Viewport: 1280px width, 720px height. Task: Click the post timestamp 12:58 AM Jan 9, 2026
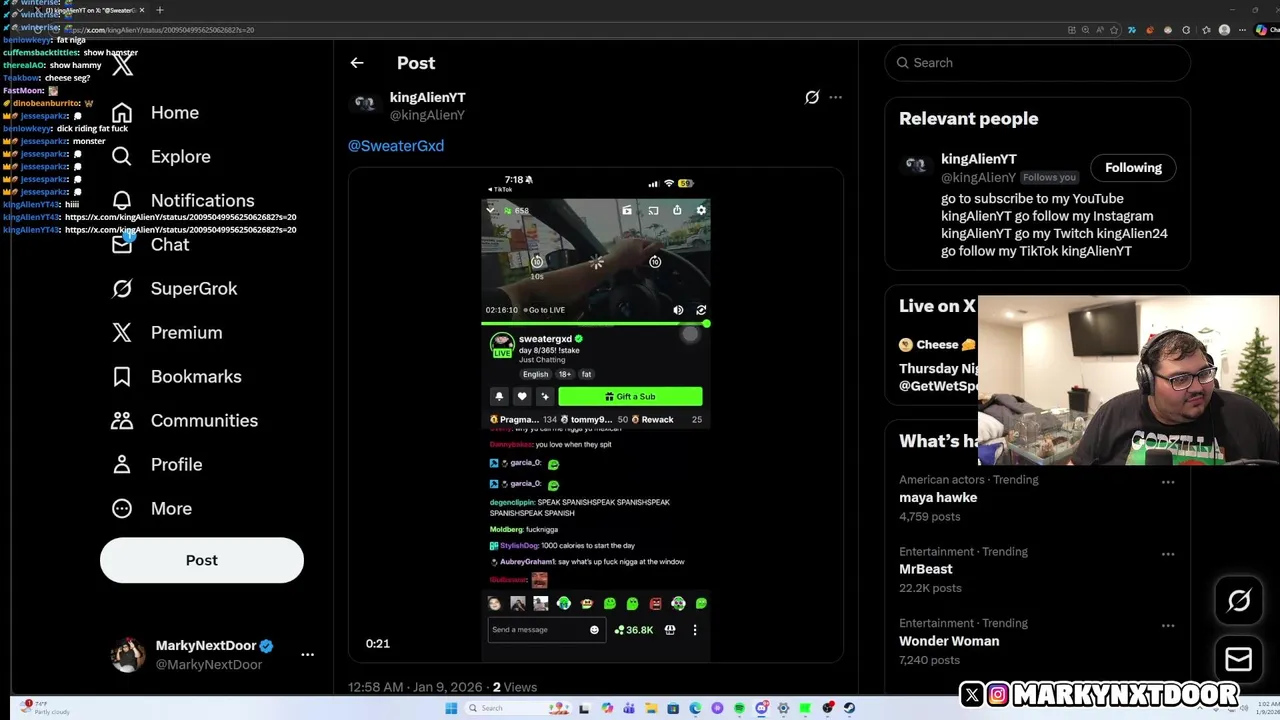(x=415, y=687)
